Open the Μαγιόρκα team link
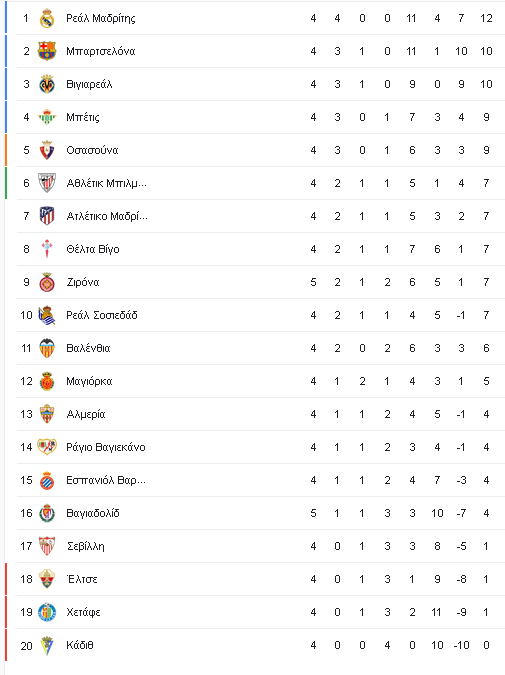505x675 pixels. tap(89, 381)
